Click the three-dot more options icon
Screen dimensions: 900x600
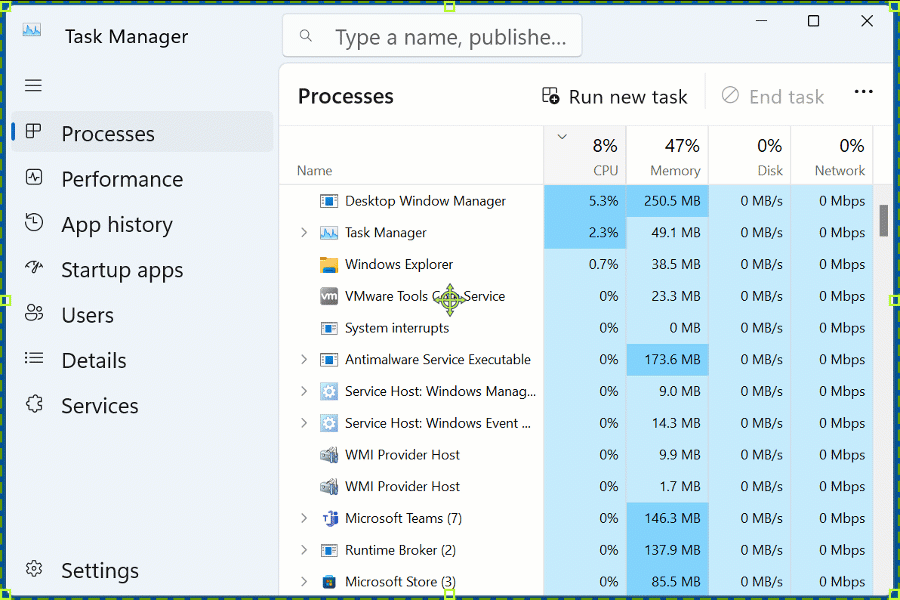pyautogui.click(x=864, y=93)
